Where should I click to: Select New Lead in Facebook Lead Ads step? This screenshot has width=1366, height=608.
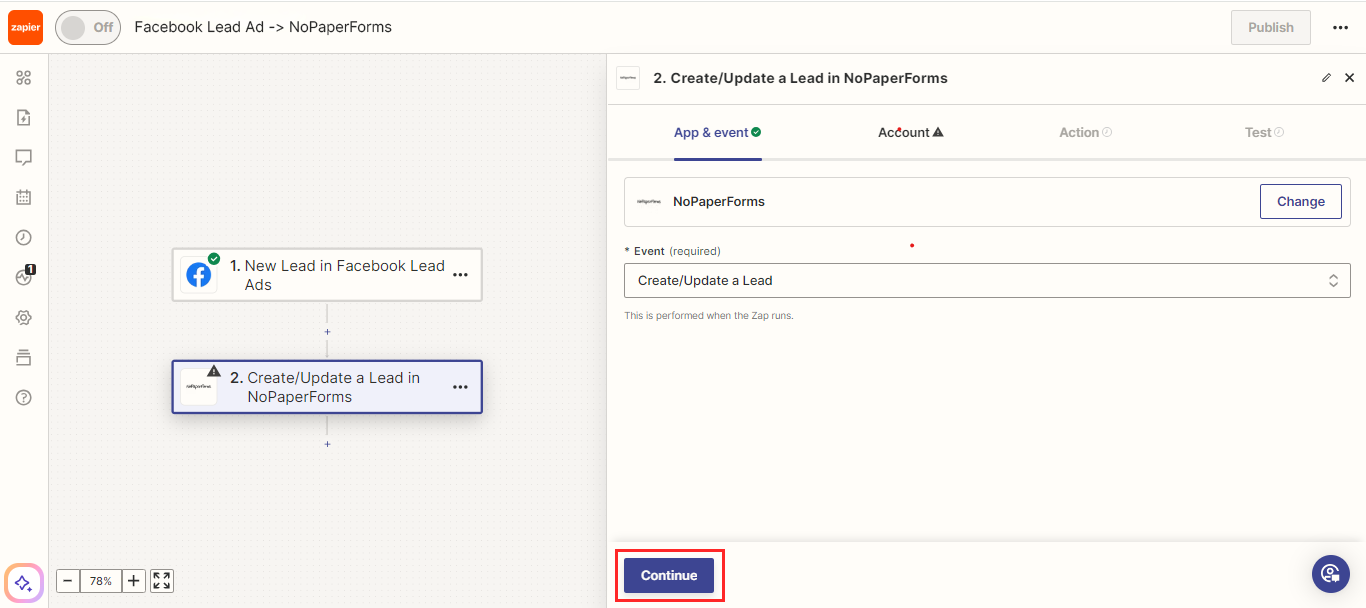click(327, 275)
